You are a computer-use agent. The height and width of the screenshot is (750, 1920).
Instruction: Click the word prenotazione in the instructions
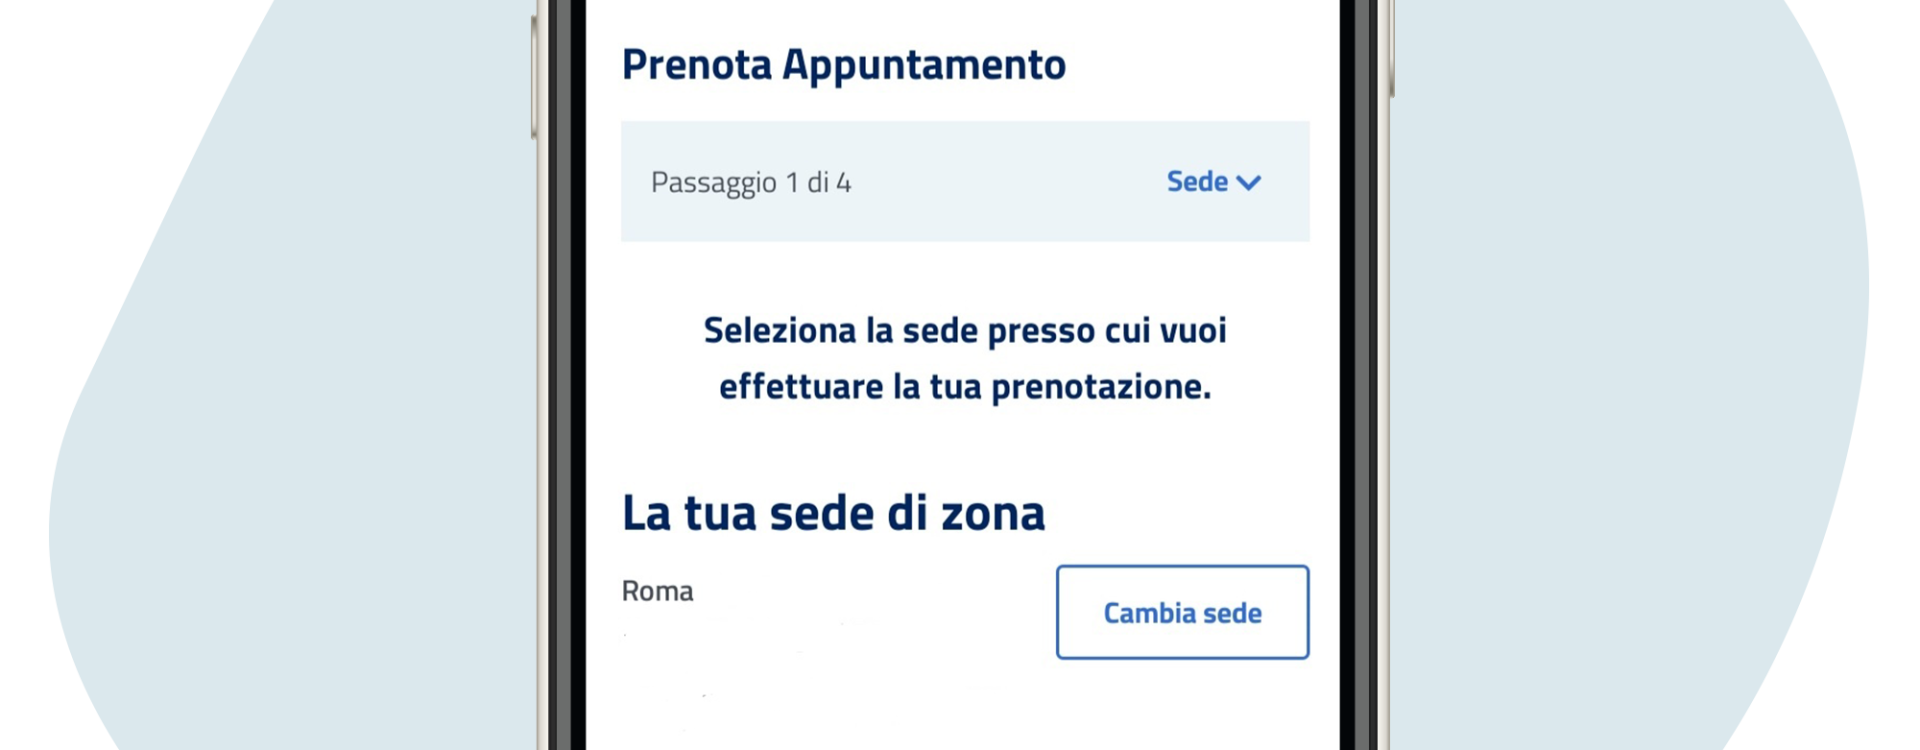(x=1101, y=387)
